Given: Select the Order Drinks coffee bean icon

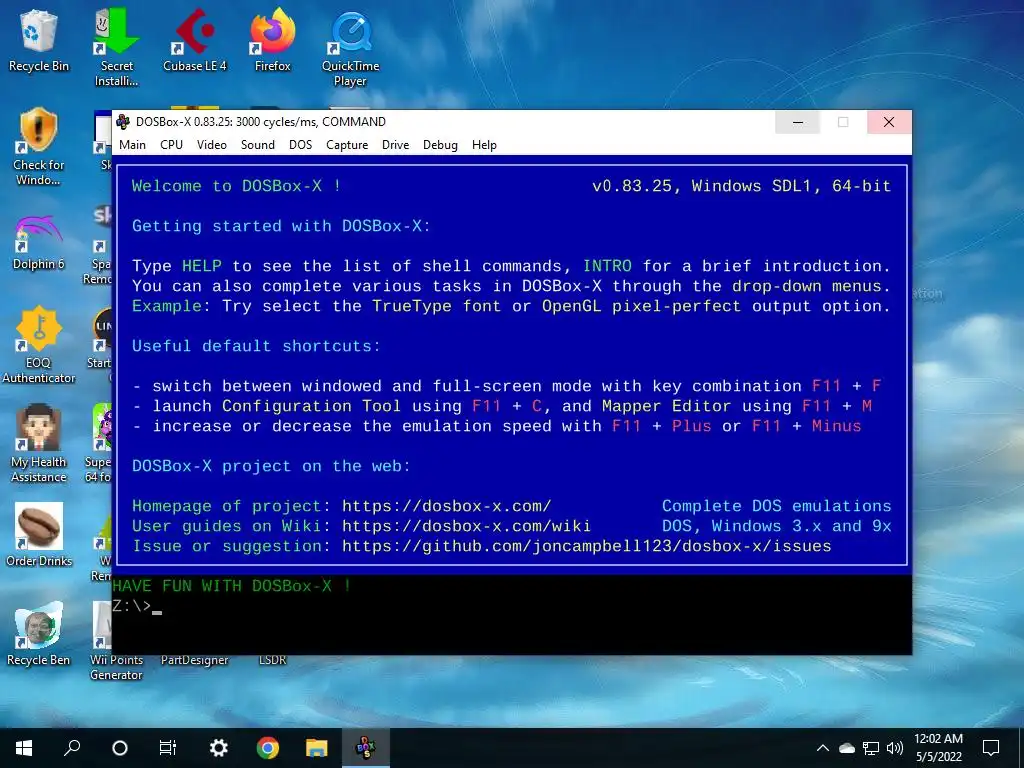Looking at the screenshot, I should [39, 535].
